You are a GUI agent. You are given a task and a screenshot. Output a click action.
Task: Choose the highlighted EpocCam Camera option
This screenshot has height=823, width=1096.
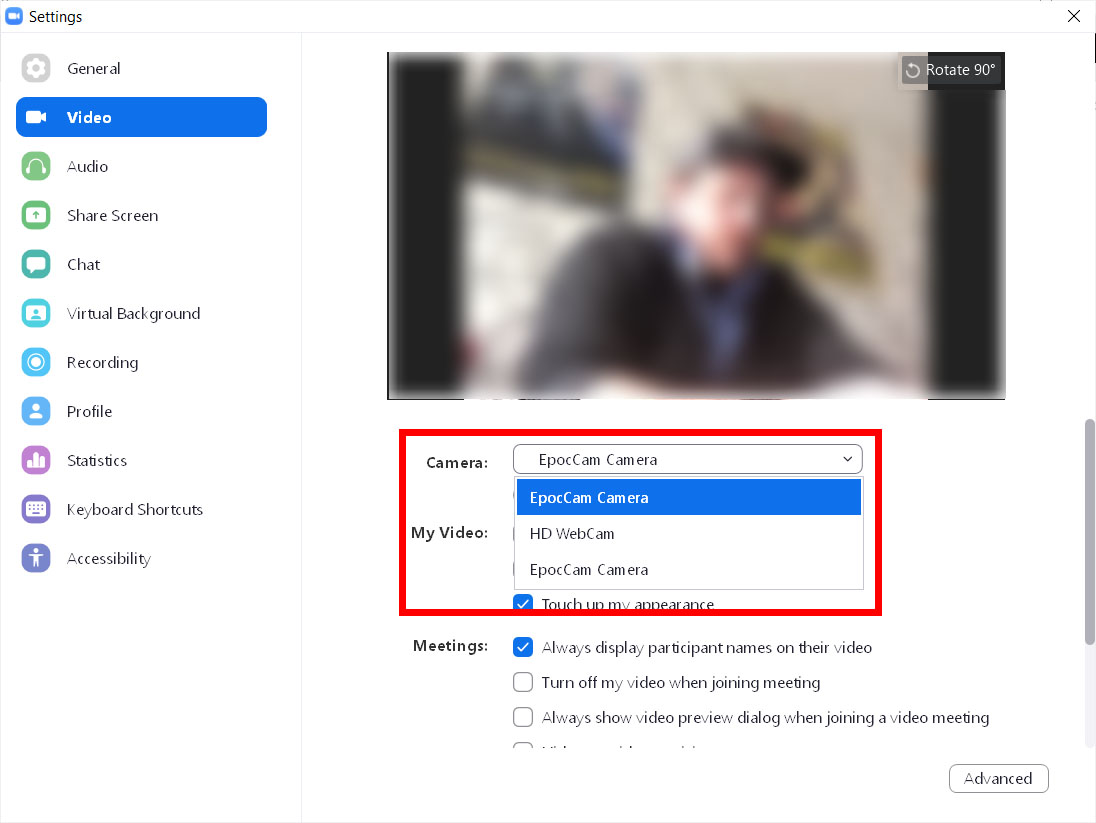tap(688, 497)
